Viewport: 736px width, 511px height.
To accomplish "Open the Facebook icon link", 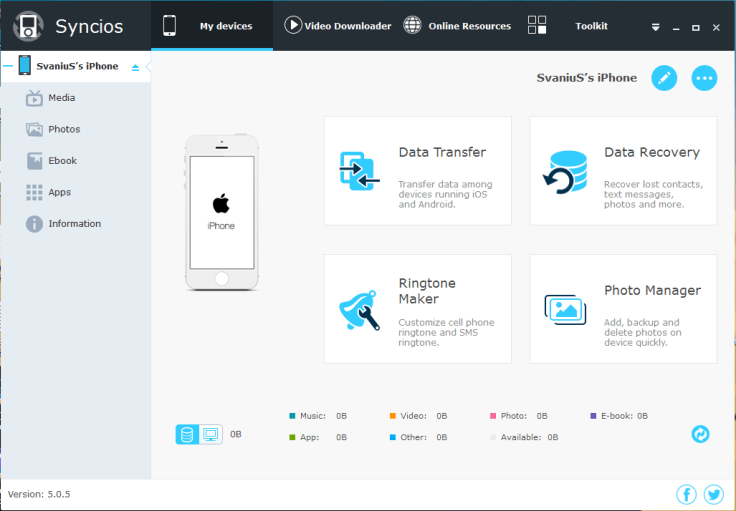I will pos(686,494).
